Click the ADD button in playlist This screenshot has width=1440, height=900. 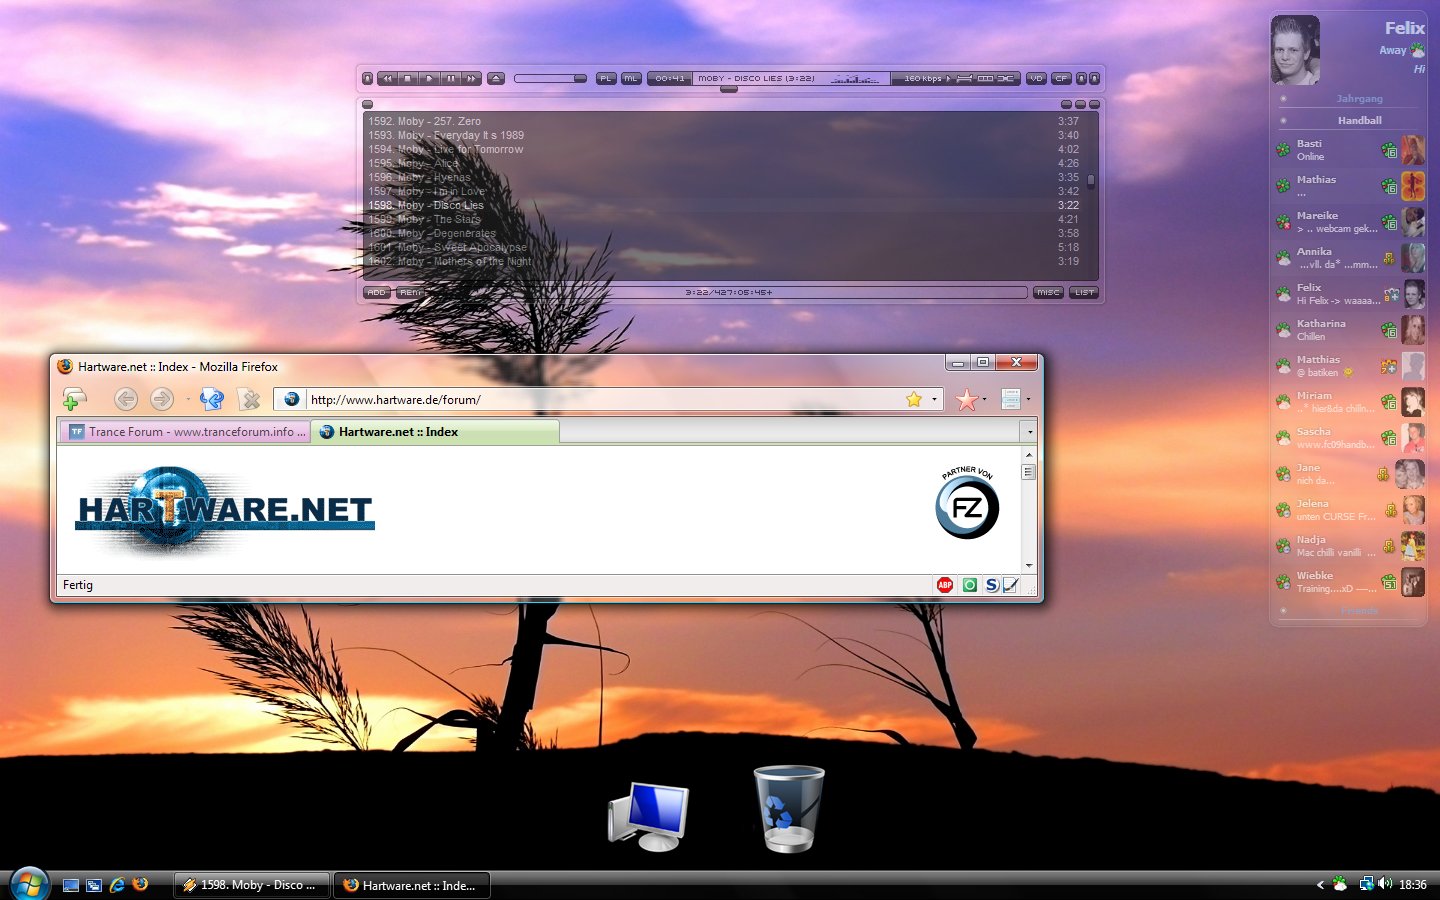(x=376, y=293)
